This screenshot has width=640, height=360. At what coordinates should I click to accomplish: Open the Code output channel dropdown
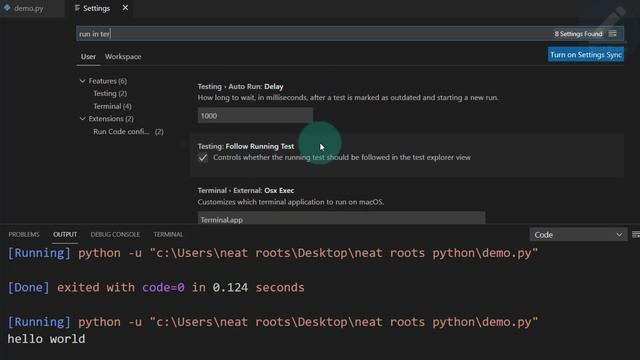click(x=578, y=235)
